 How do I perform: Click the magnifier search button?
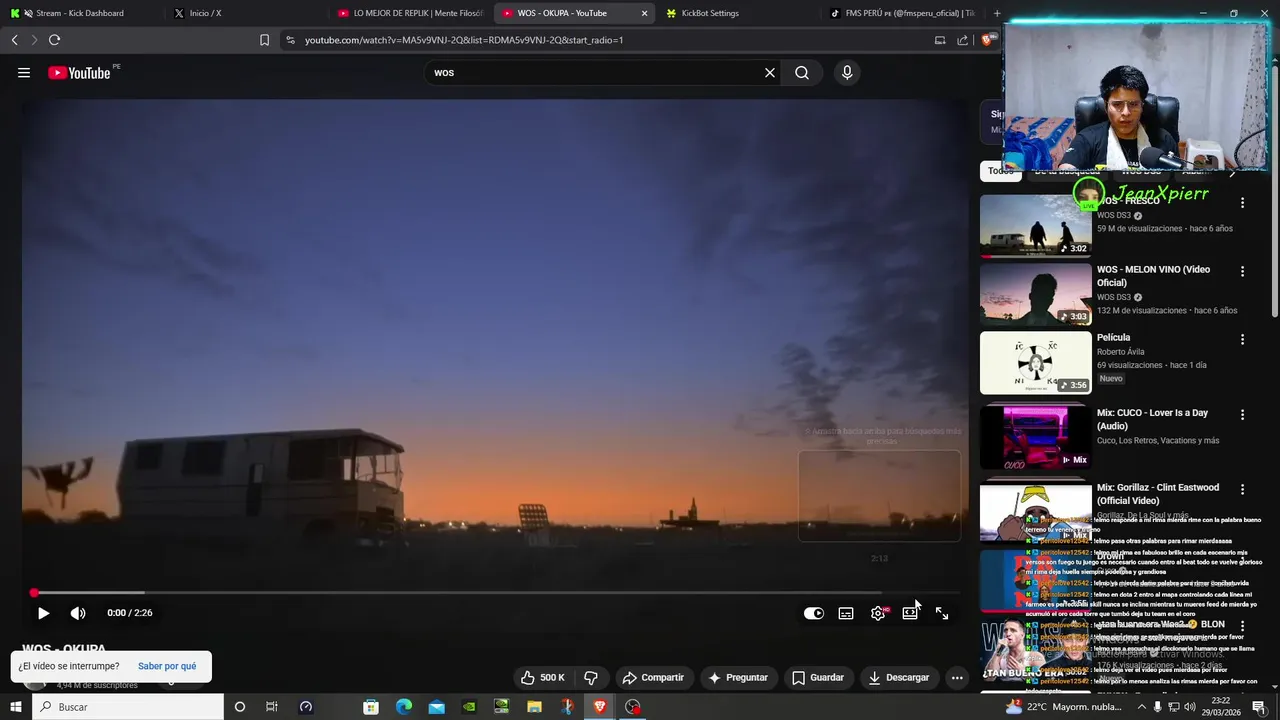(x=802, y=73)
